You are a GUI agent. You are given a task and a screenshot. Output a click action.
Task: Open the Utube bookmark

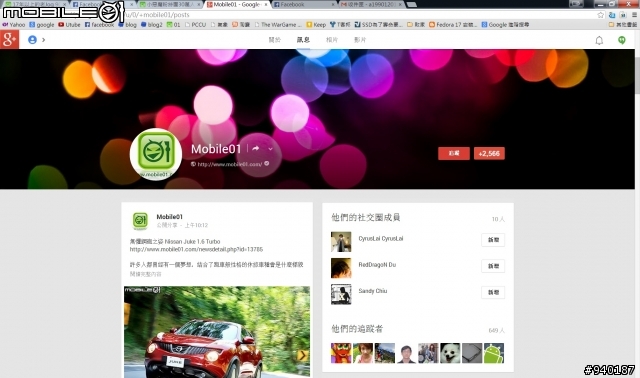point(69,24)
